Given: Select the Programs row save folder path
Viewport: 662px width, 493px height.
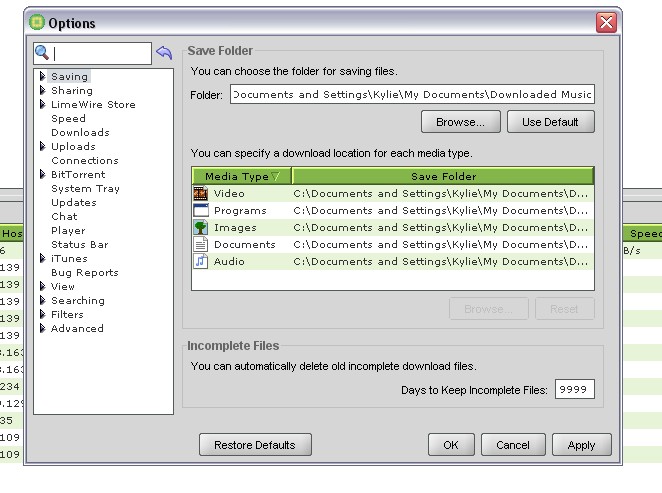Looking at the screenshot, I should click(440, 210).
